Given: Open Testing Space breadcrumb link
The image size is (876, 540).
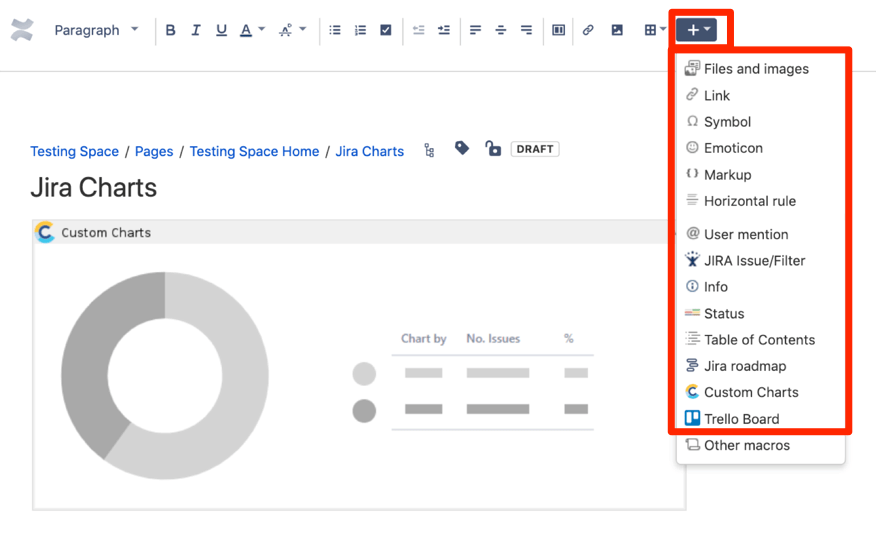Looking at the screenshot, I should pos(74,151).
